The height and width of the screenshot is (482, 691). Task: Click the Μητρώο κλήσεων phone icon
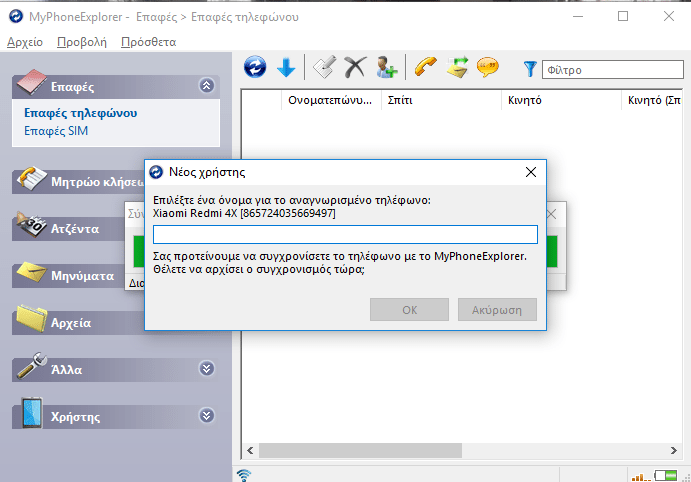(x=31, y=178)
